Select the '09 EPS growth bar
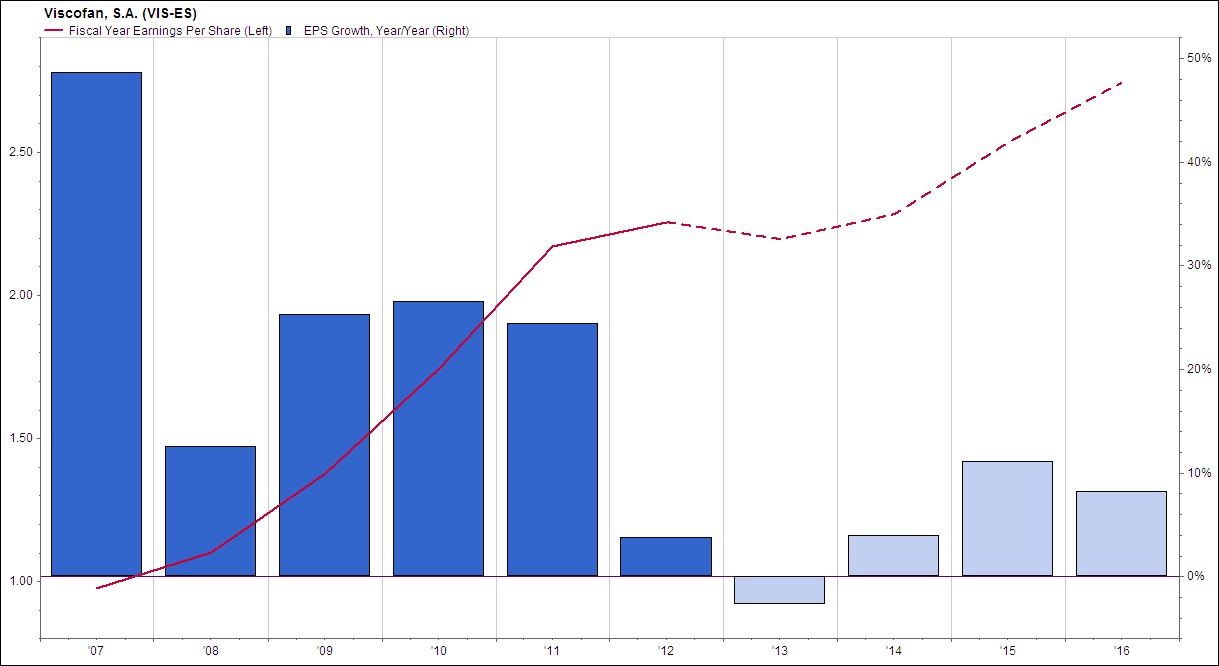1219x666 pixels. tap(324, 445)
